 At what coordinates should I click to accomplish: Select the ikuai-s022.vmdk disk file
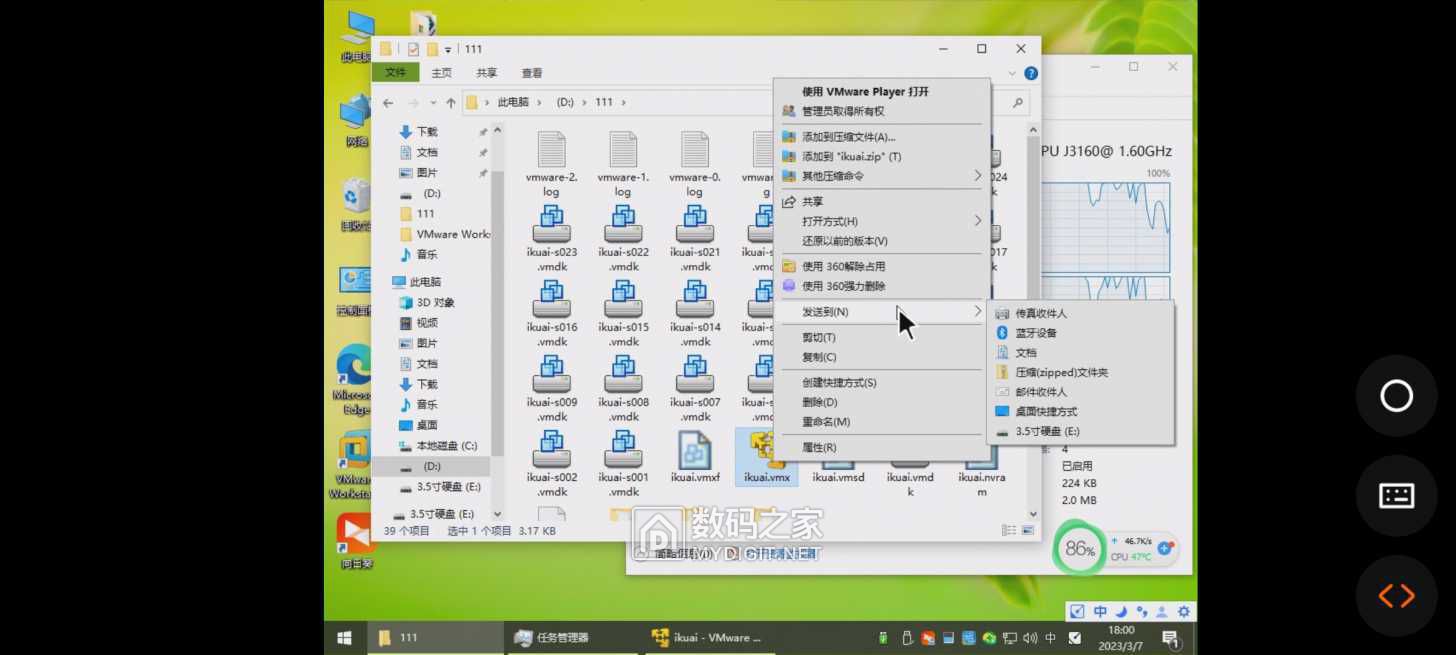click(623, 238)
